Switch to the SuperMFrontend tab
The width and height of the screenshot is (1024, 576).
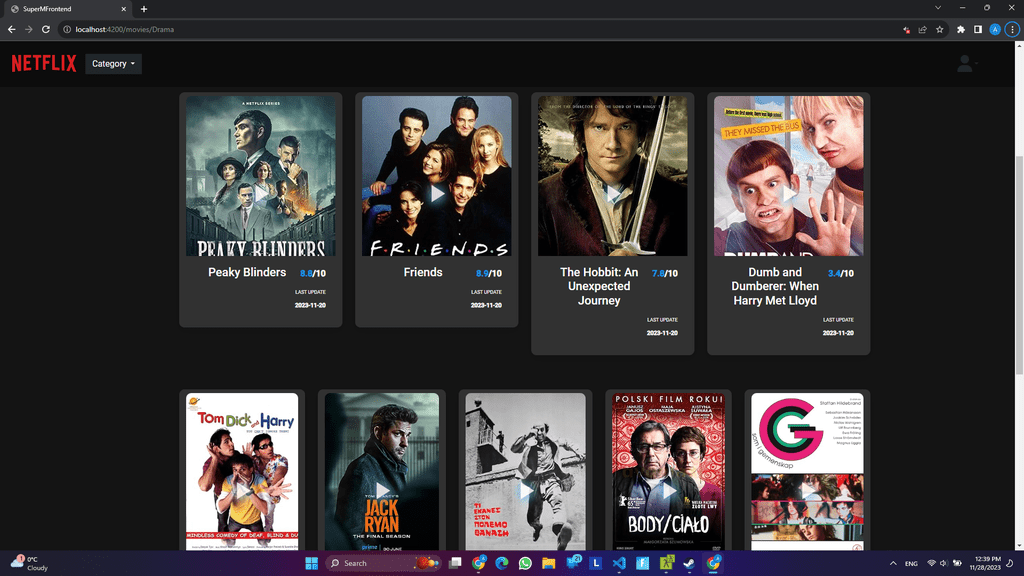pyautogui.click(x=69, y=9)
